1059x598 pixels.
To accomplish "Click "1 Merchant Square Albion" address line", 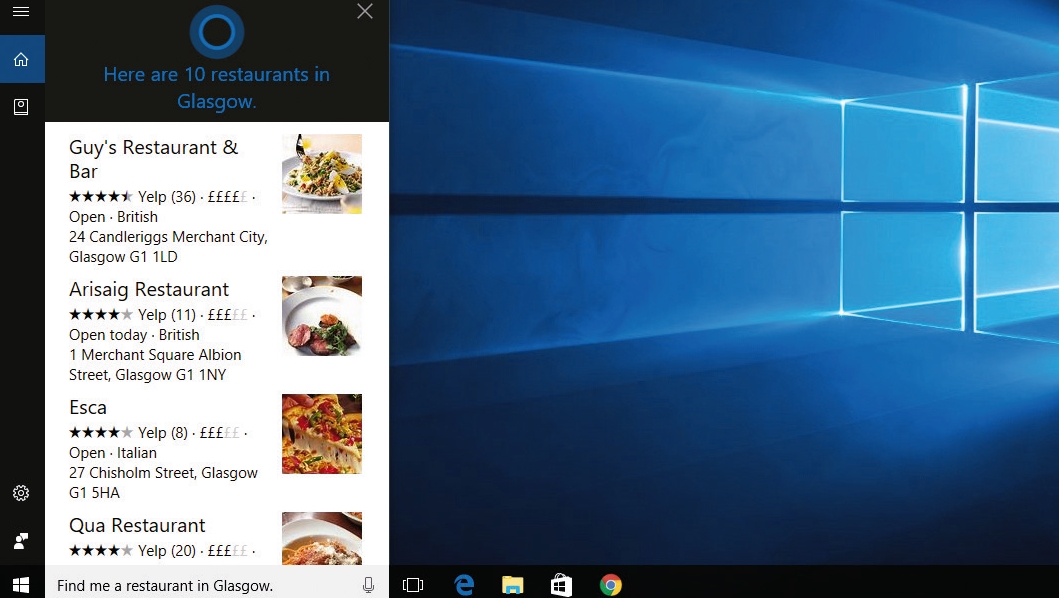I will 155,355.
